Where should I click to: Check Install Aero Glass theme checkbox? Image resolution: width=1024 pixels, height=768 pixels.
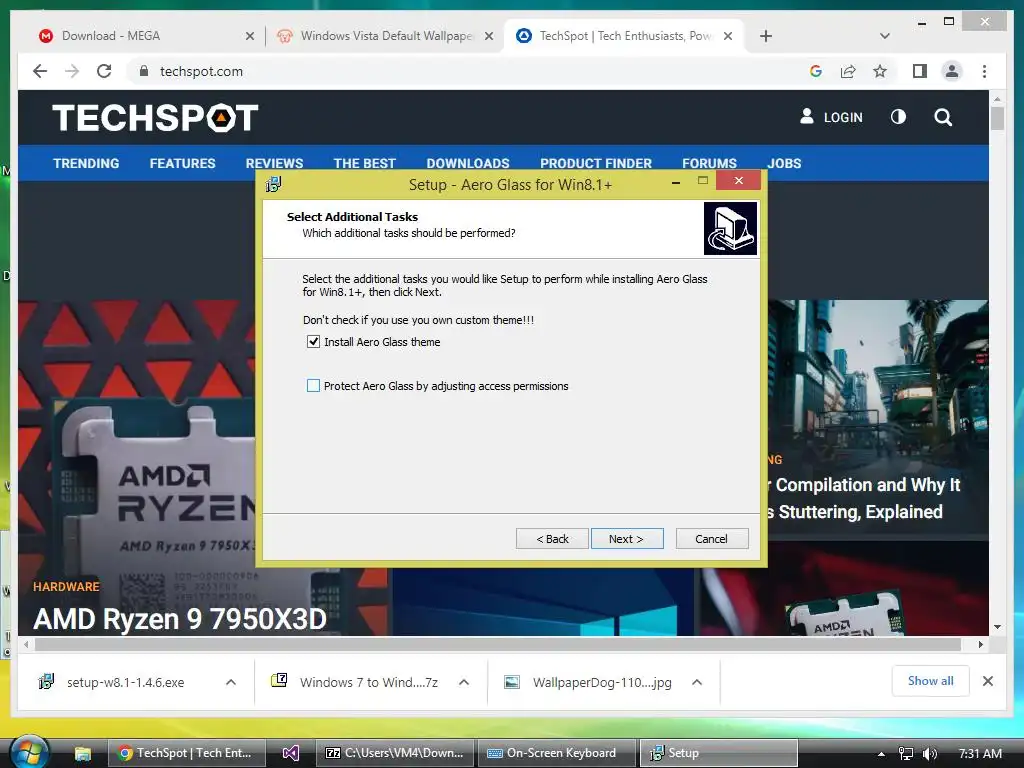click(x=313, y=342)
